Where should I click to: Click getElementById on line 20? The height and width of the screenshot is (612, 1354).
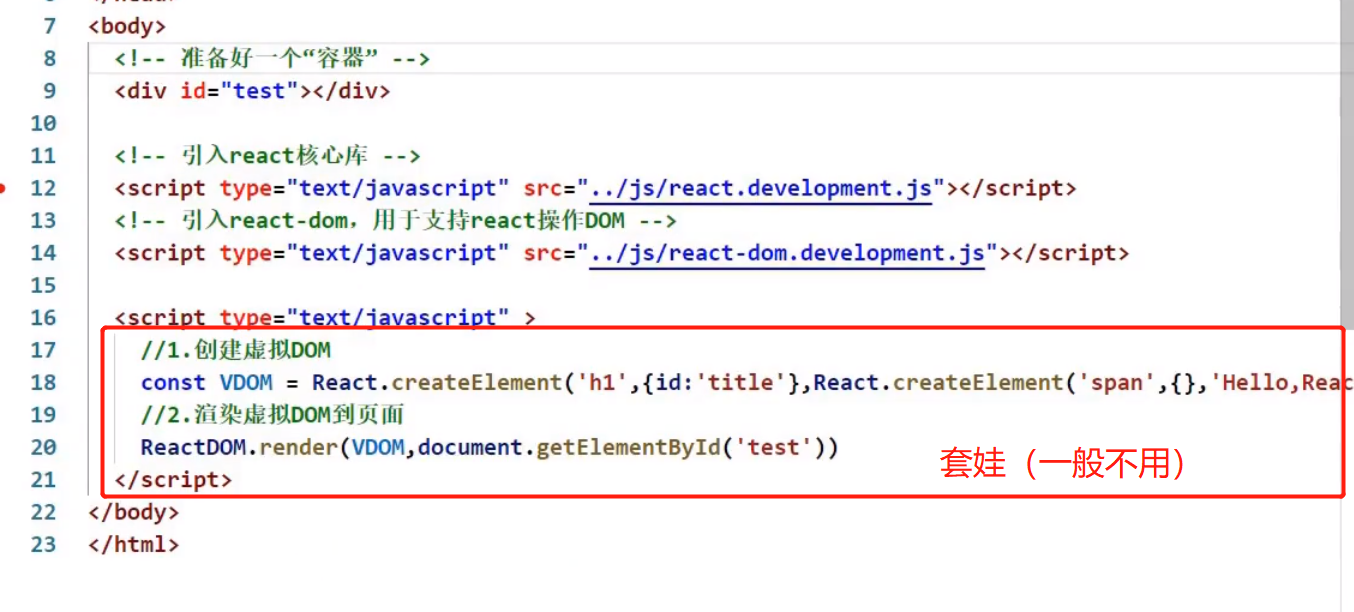[629, 447]
